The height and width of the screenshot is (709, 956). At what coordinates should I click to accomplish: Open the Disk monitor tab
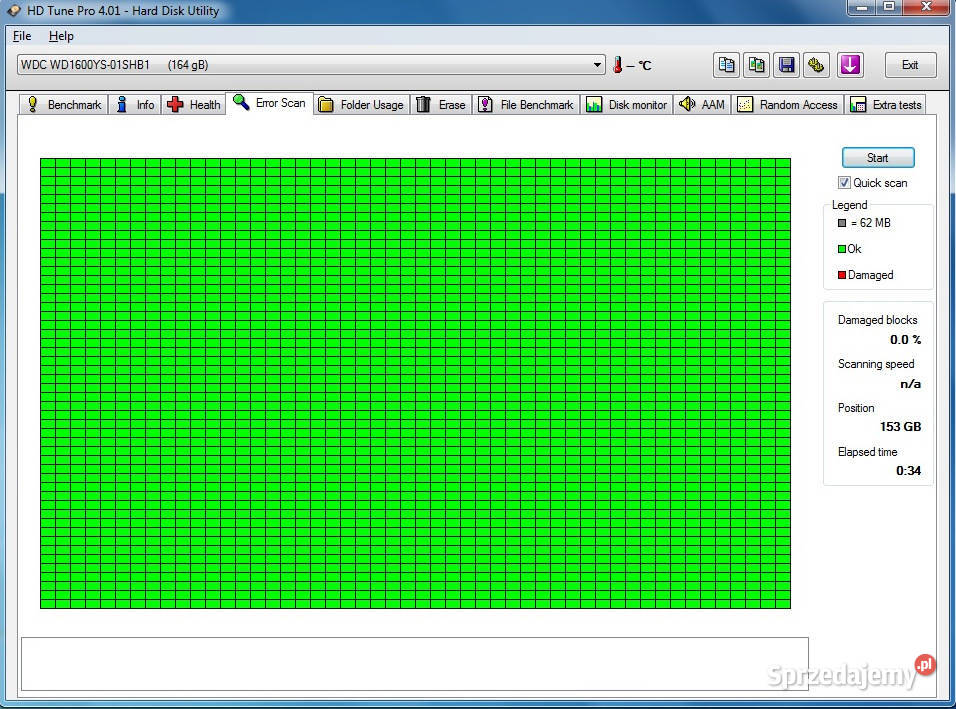627,104
